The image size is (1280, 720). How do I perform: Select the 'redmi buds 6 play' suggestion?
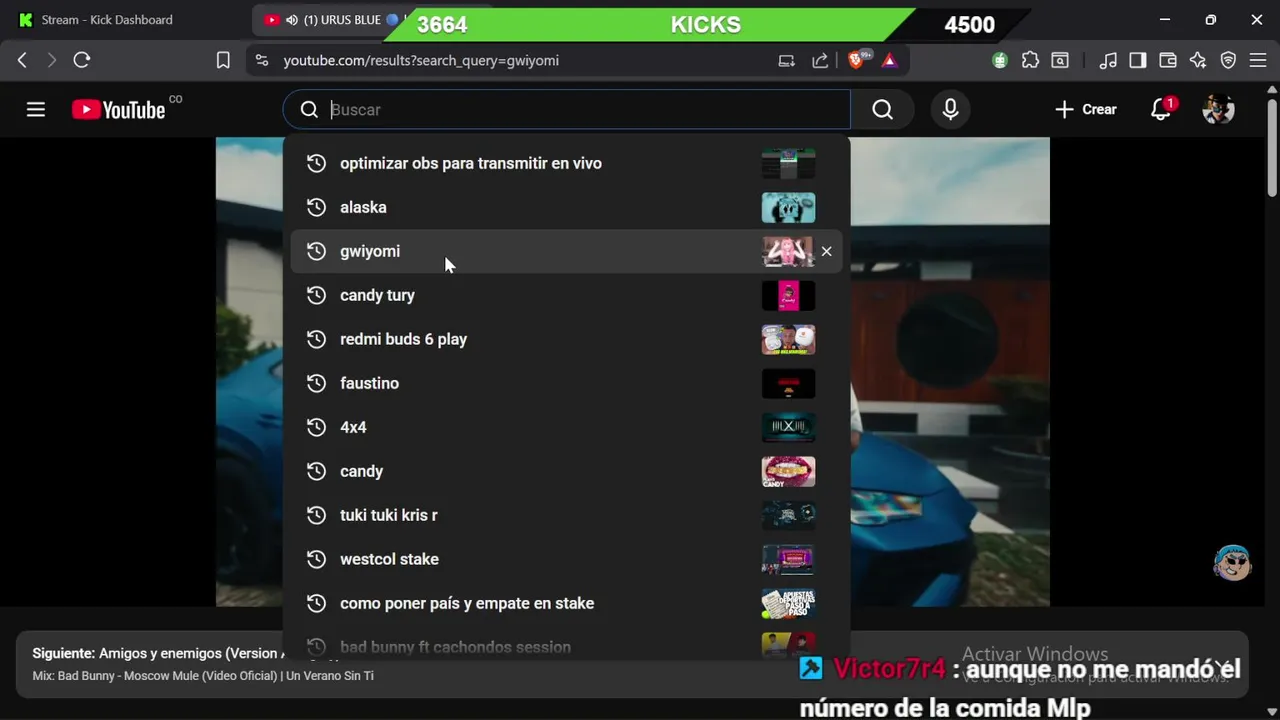pyautogui.click(x=566, y=339)
